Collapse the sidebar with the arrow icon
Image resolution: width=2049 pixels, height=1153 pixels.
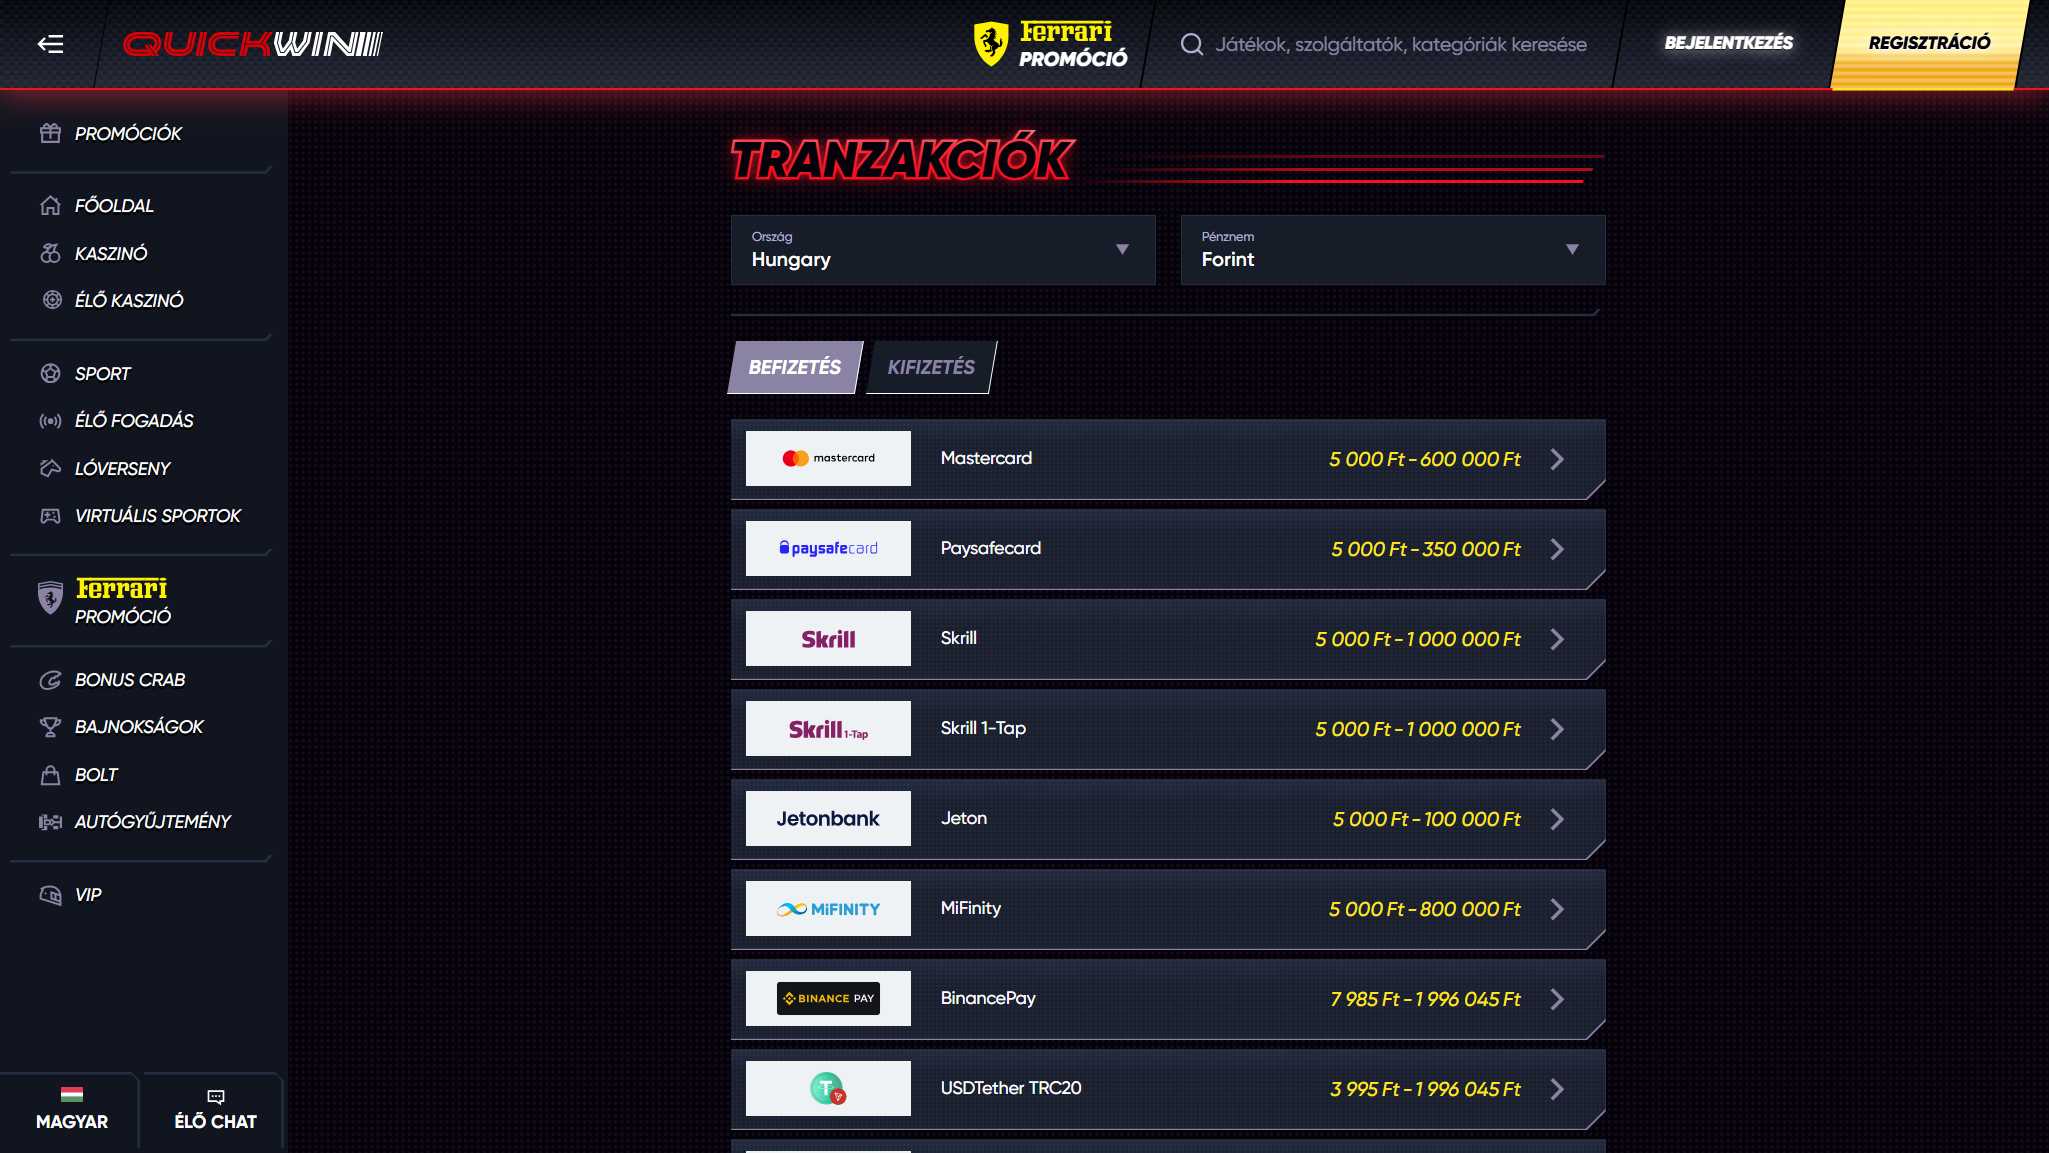(x=51, y=44)
